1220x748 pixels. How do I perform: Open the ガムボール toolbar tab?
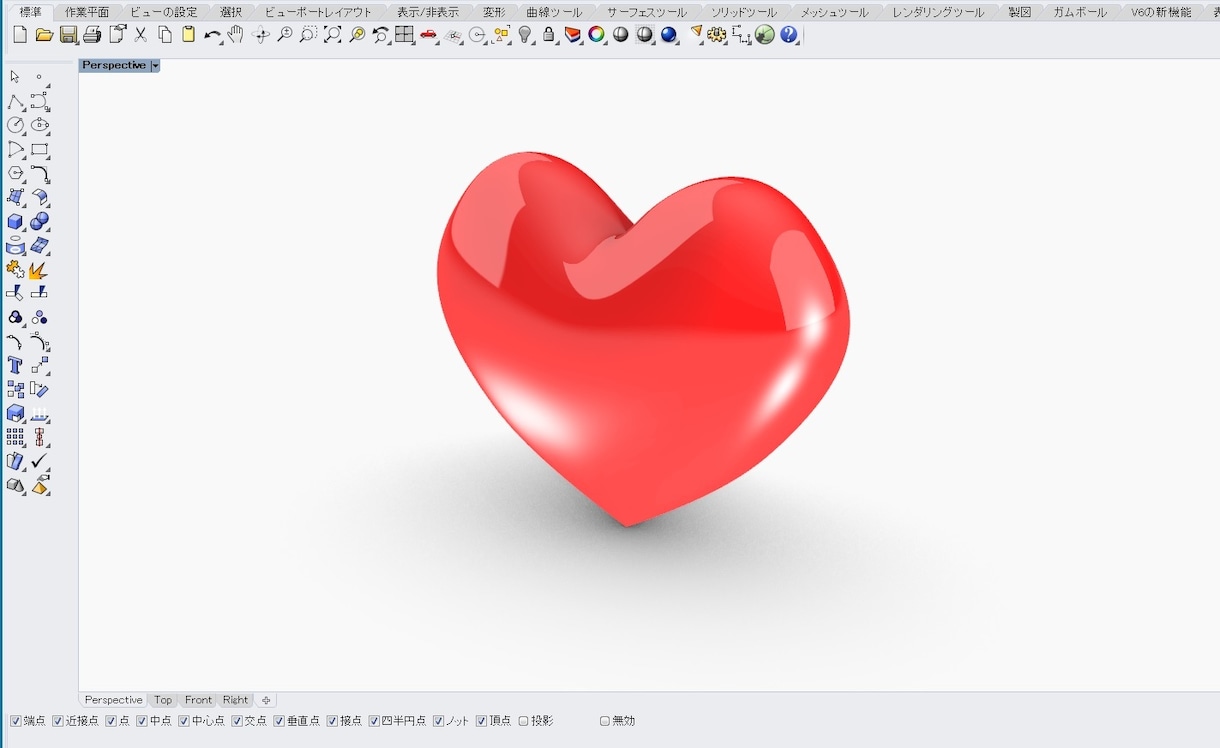1080,12
